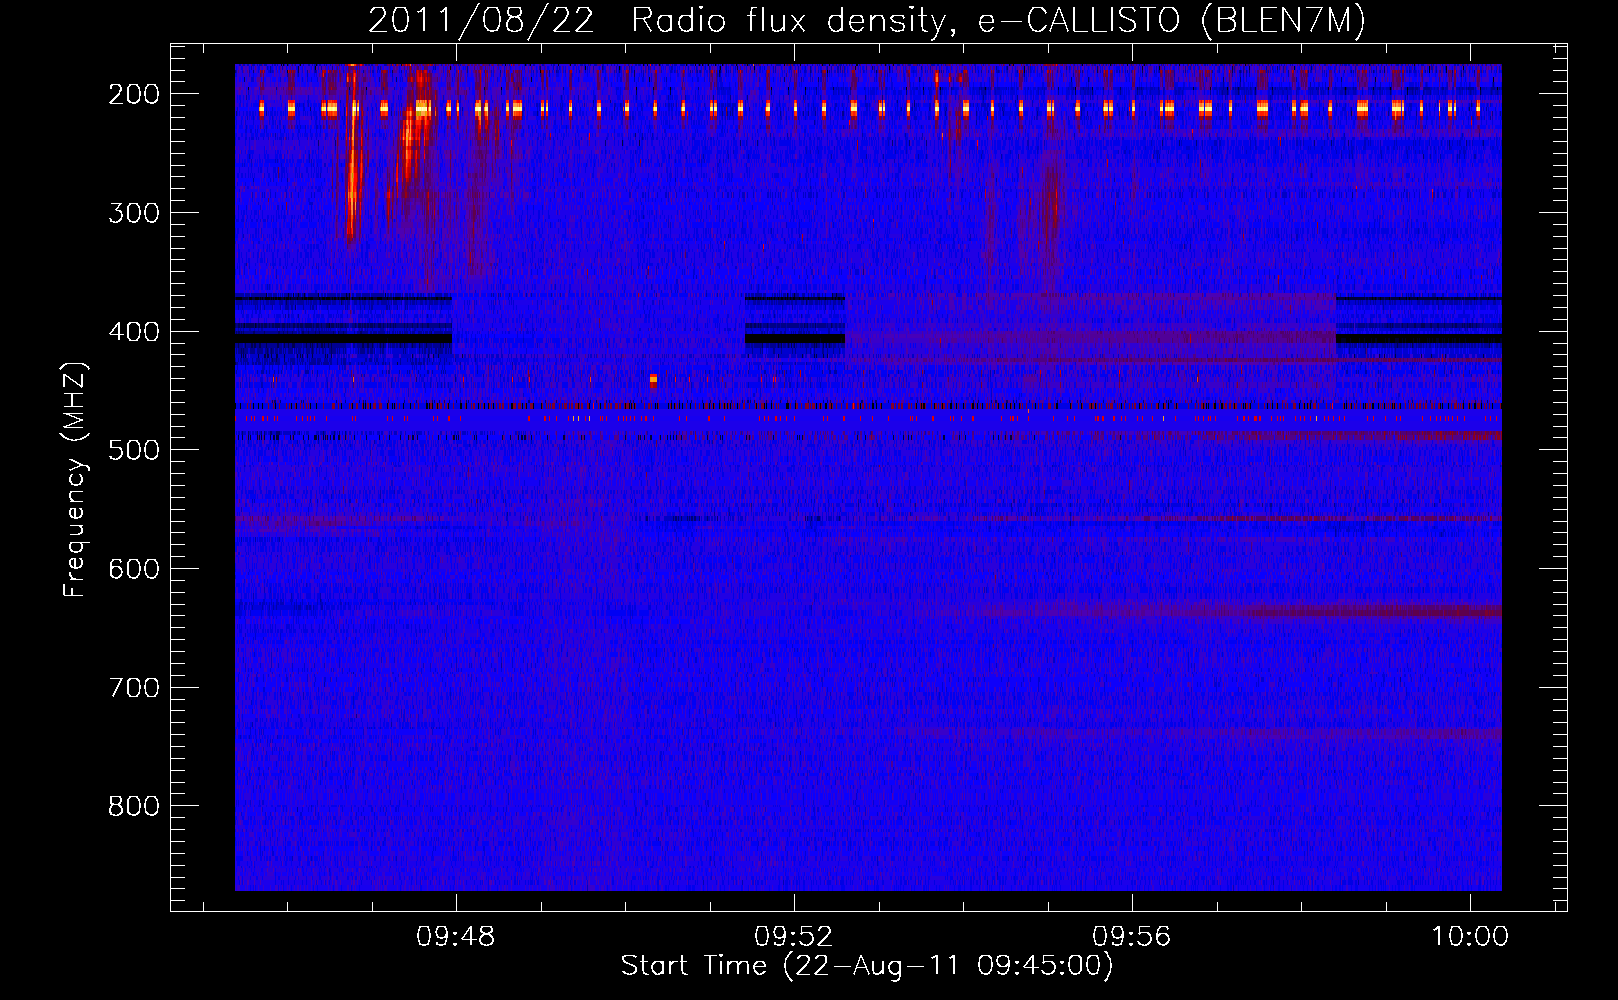Viewport: 1618px width, 1000px height.
Task: Click the 09:48 time tick label
Action: [456, 937]
